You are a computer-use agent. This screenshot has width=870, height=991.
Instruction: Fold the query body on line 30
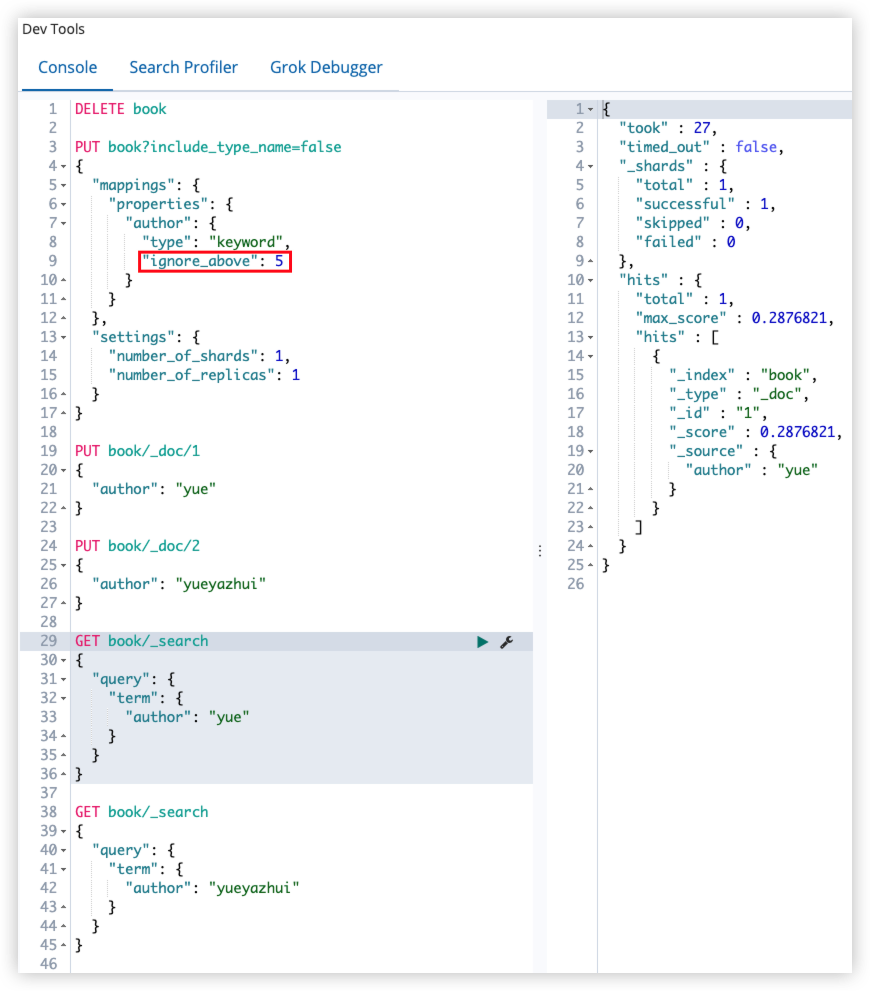64,660
